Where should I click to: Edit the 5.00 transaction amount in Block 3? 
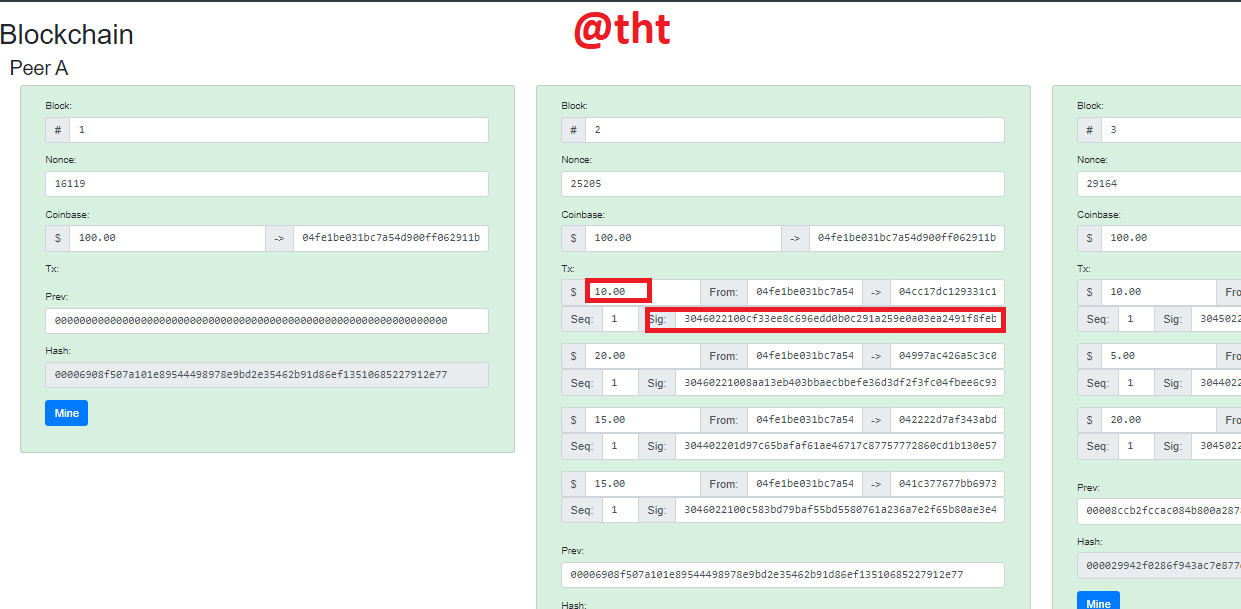coord(1159,356)
